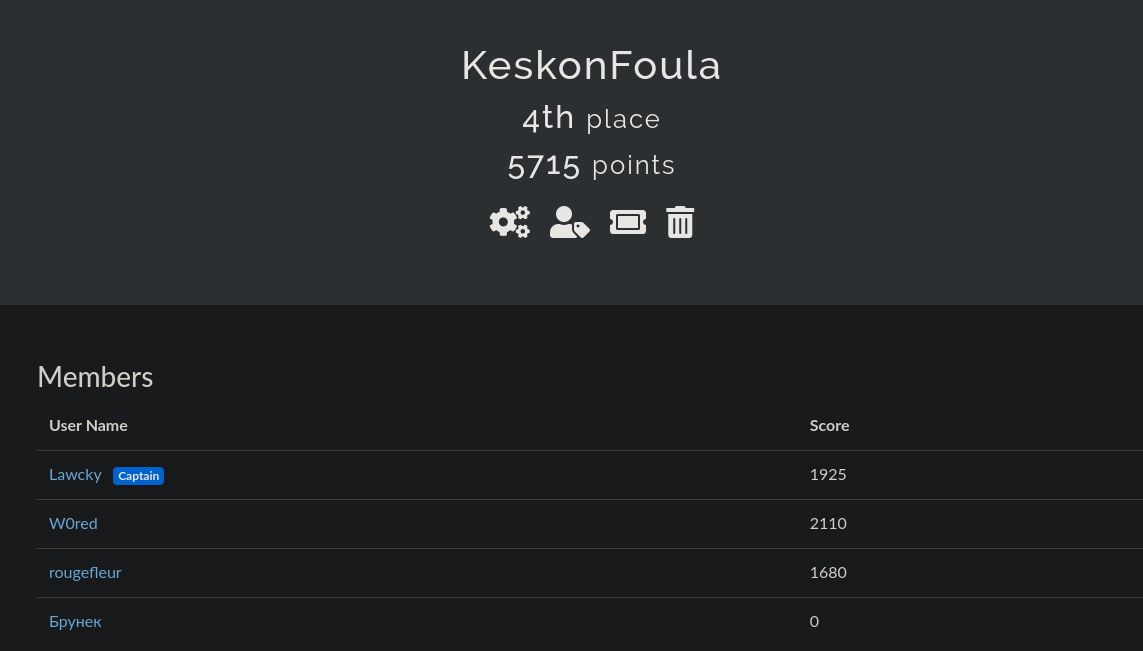Click Брунек's score of 0

pyautogui.click(x=814, y=622)
